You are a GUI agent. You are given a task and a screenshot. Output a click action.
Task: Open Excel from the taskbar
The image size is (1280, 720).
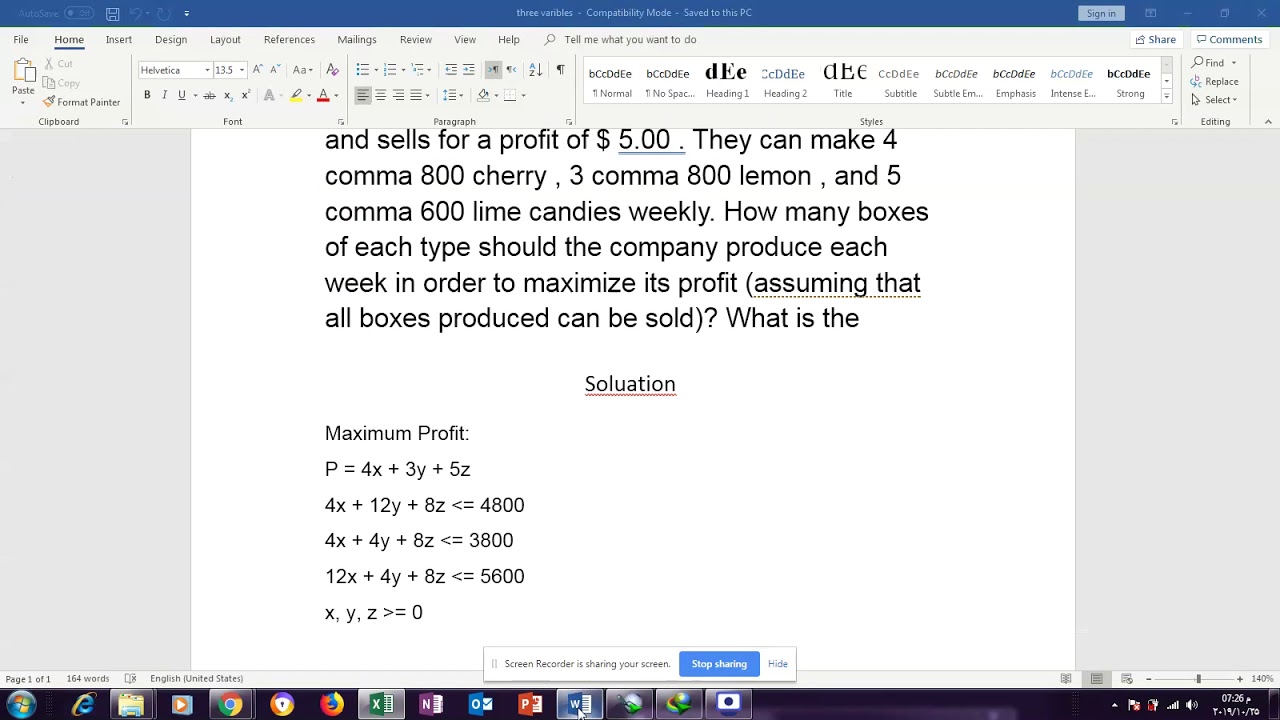(381, 704)
